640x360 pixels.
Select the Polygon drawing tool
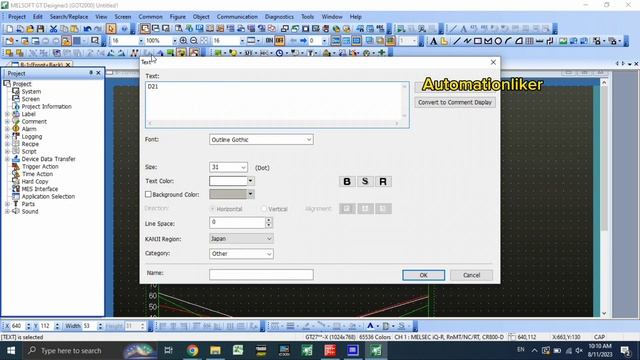[x=488, y=41]
